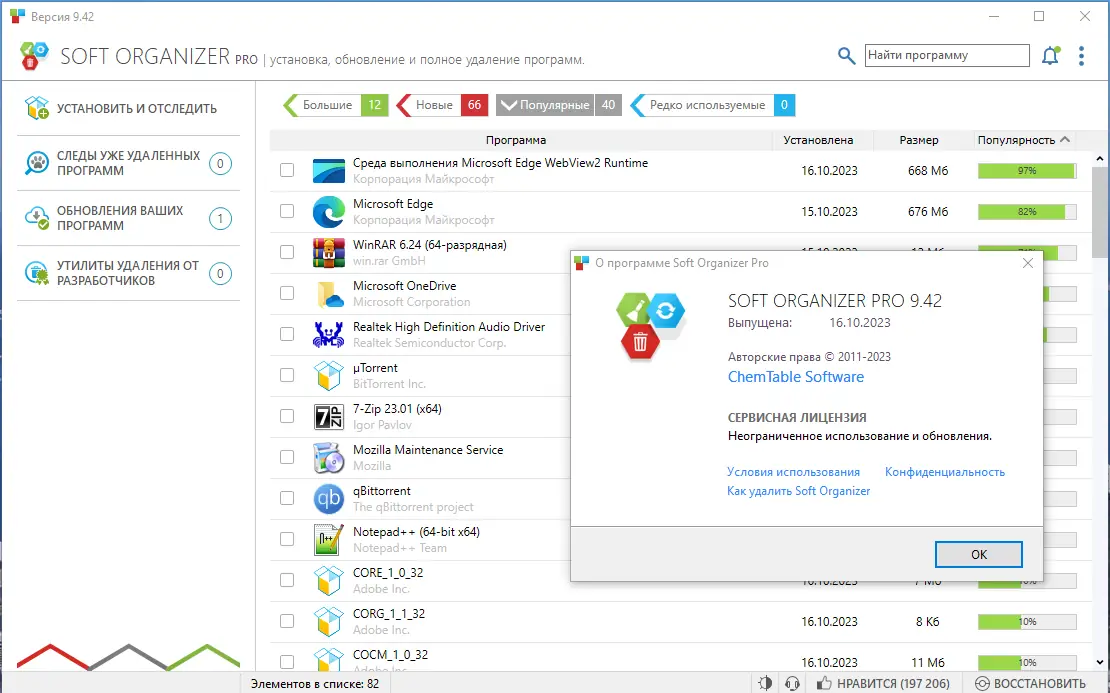1110x693 pixels.
Task: Click the Install and Track box icon
Action: point(37,108)
